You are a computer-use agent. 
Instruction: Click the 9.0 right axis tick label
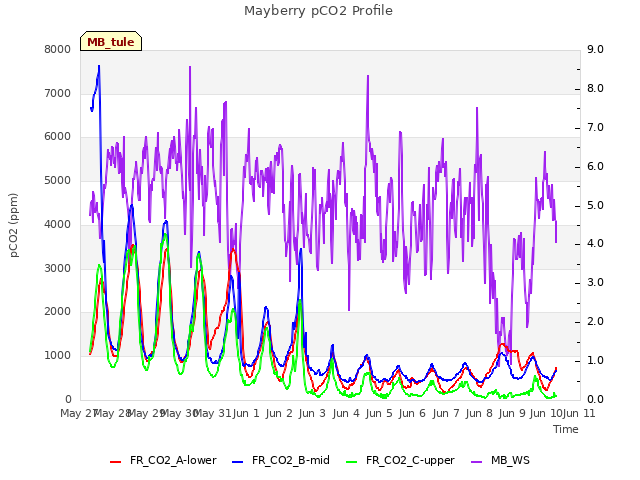point(595,49)
